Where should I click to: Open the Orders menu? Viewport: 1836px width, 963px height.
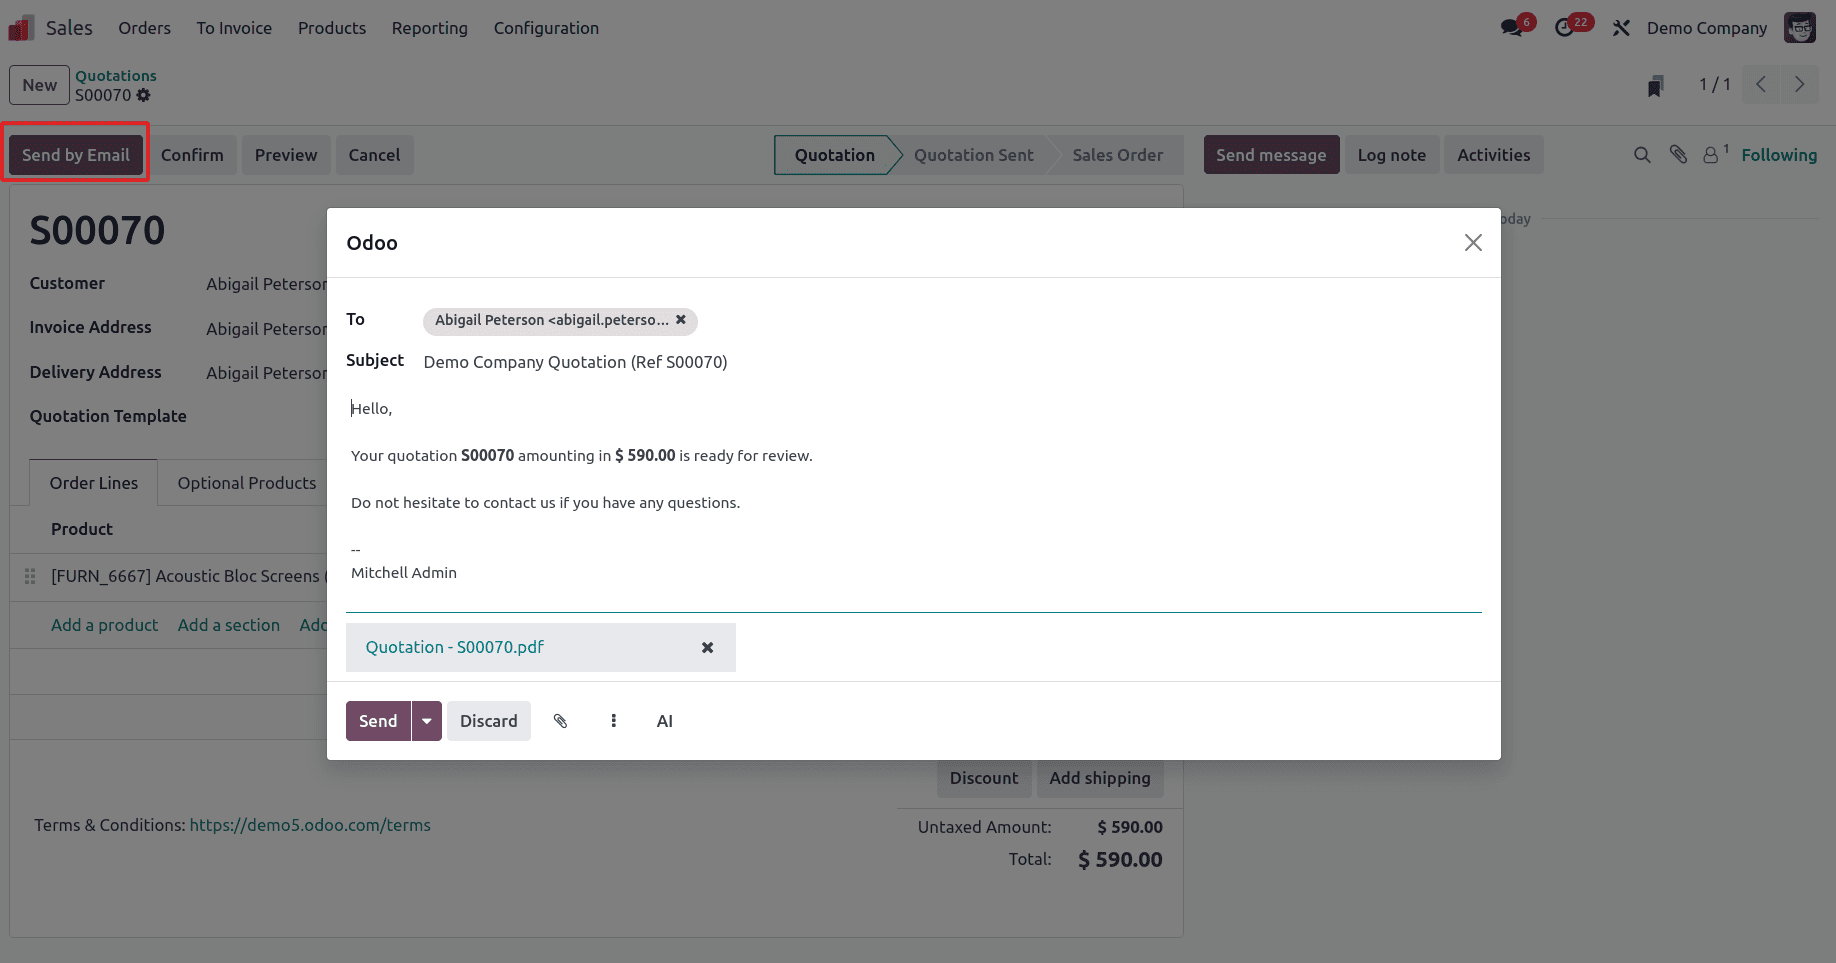[145, 28]
